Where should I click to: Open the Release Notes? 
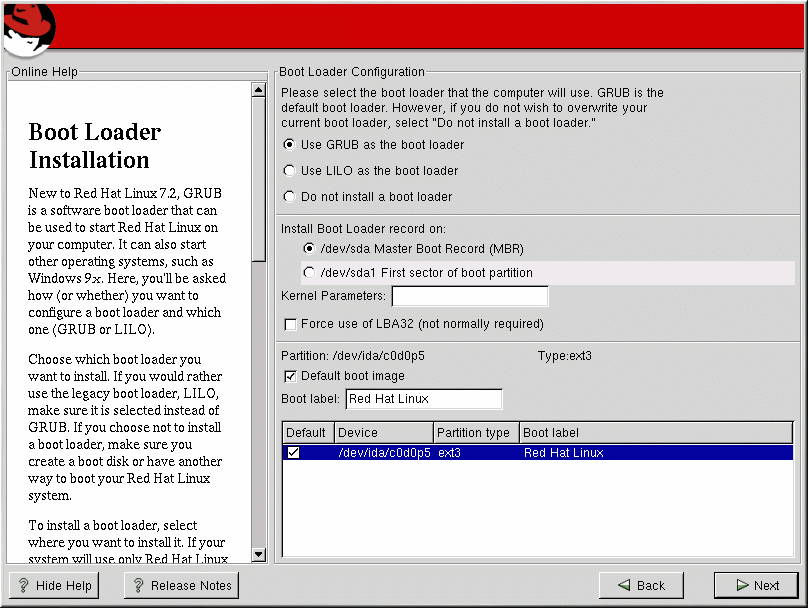[181, 585]
